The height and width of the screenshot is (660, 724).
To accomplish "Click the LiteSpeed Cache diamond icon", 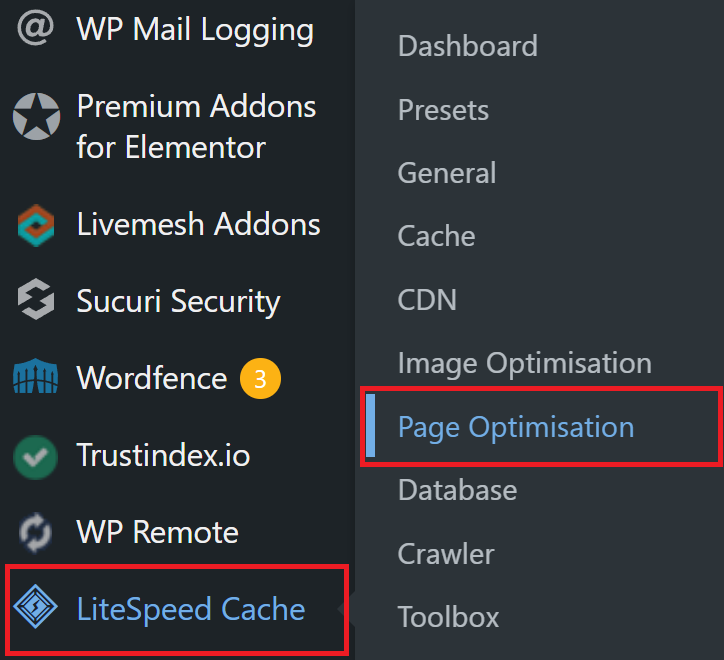I will point(36,606).
